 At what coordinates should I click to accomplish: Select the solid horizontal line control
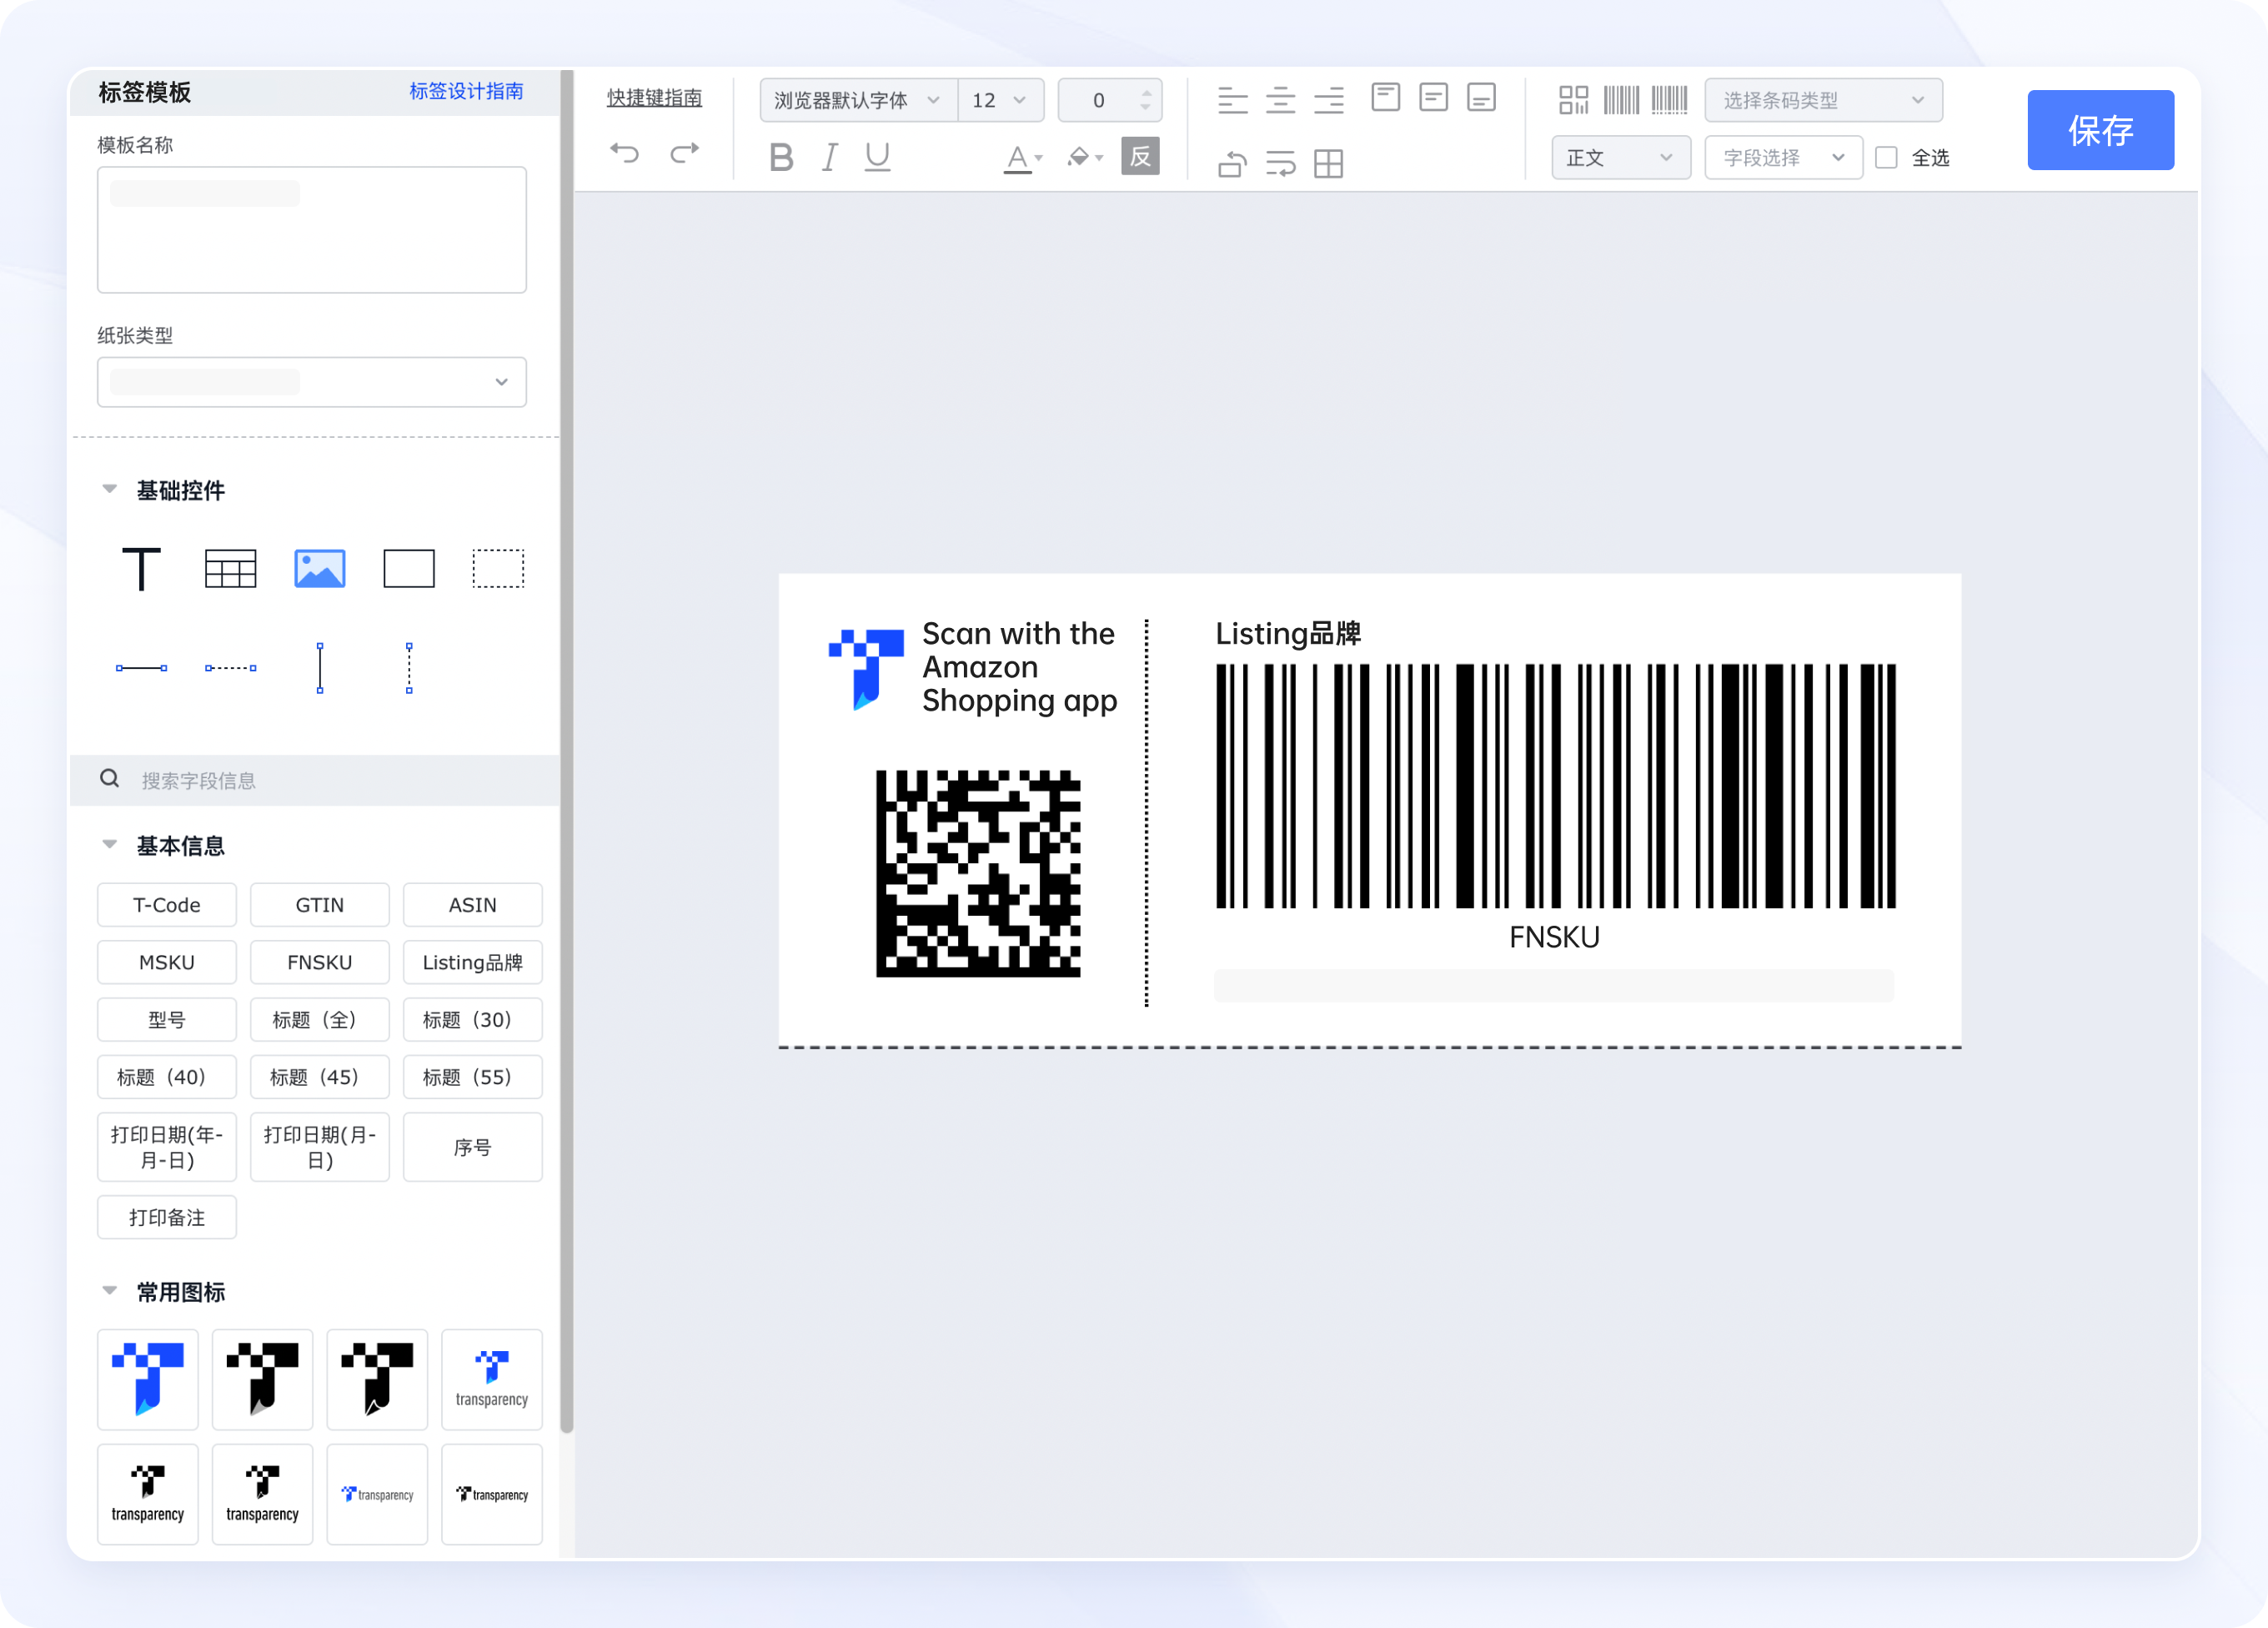point(141,668)
